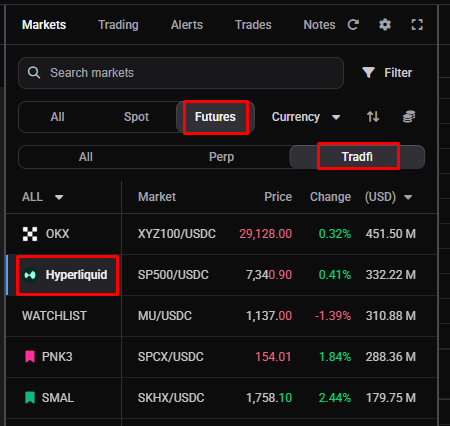Screen dimensions: 450x426
Task: Select the SPCX/USDC market row
Action: tap(279, 357)
